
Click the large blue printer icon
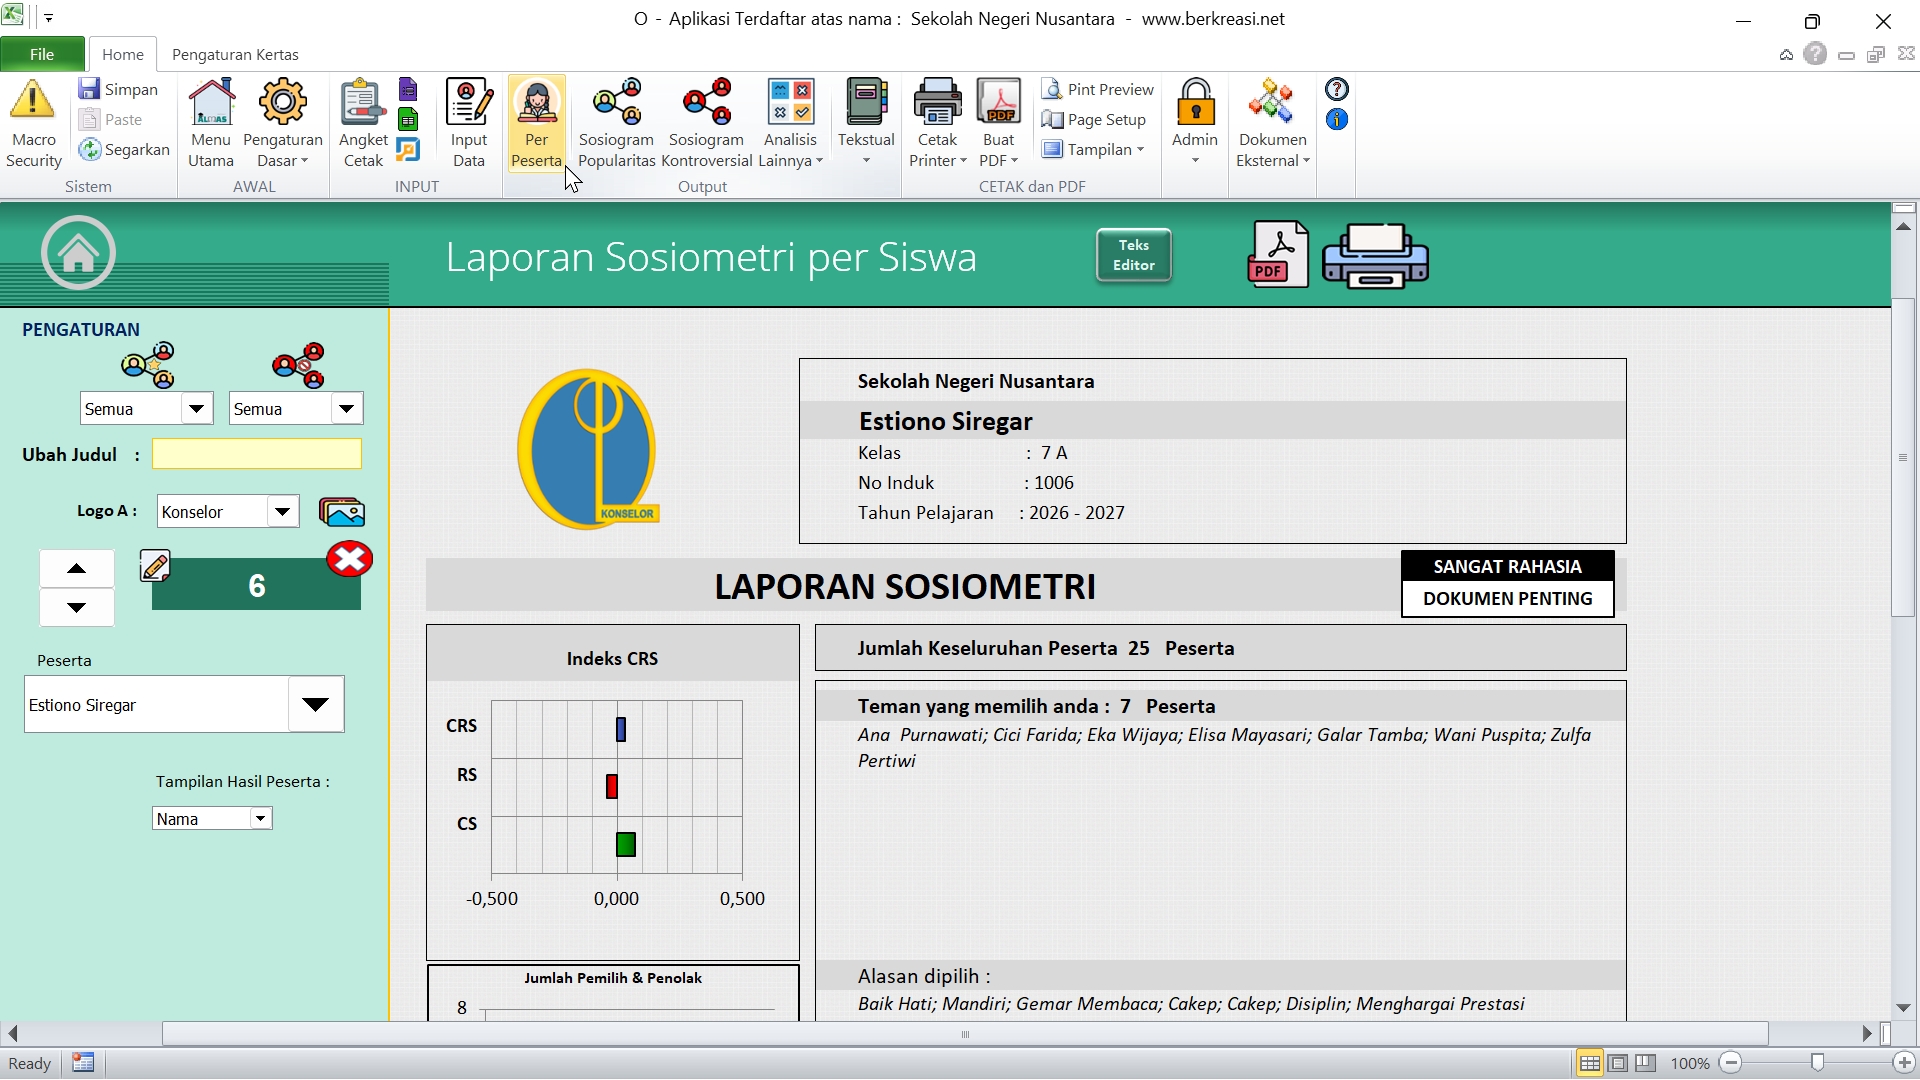click(1375, 256)
